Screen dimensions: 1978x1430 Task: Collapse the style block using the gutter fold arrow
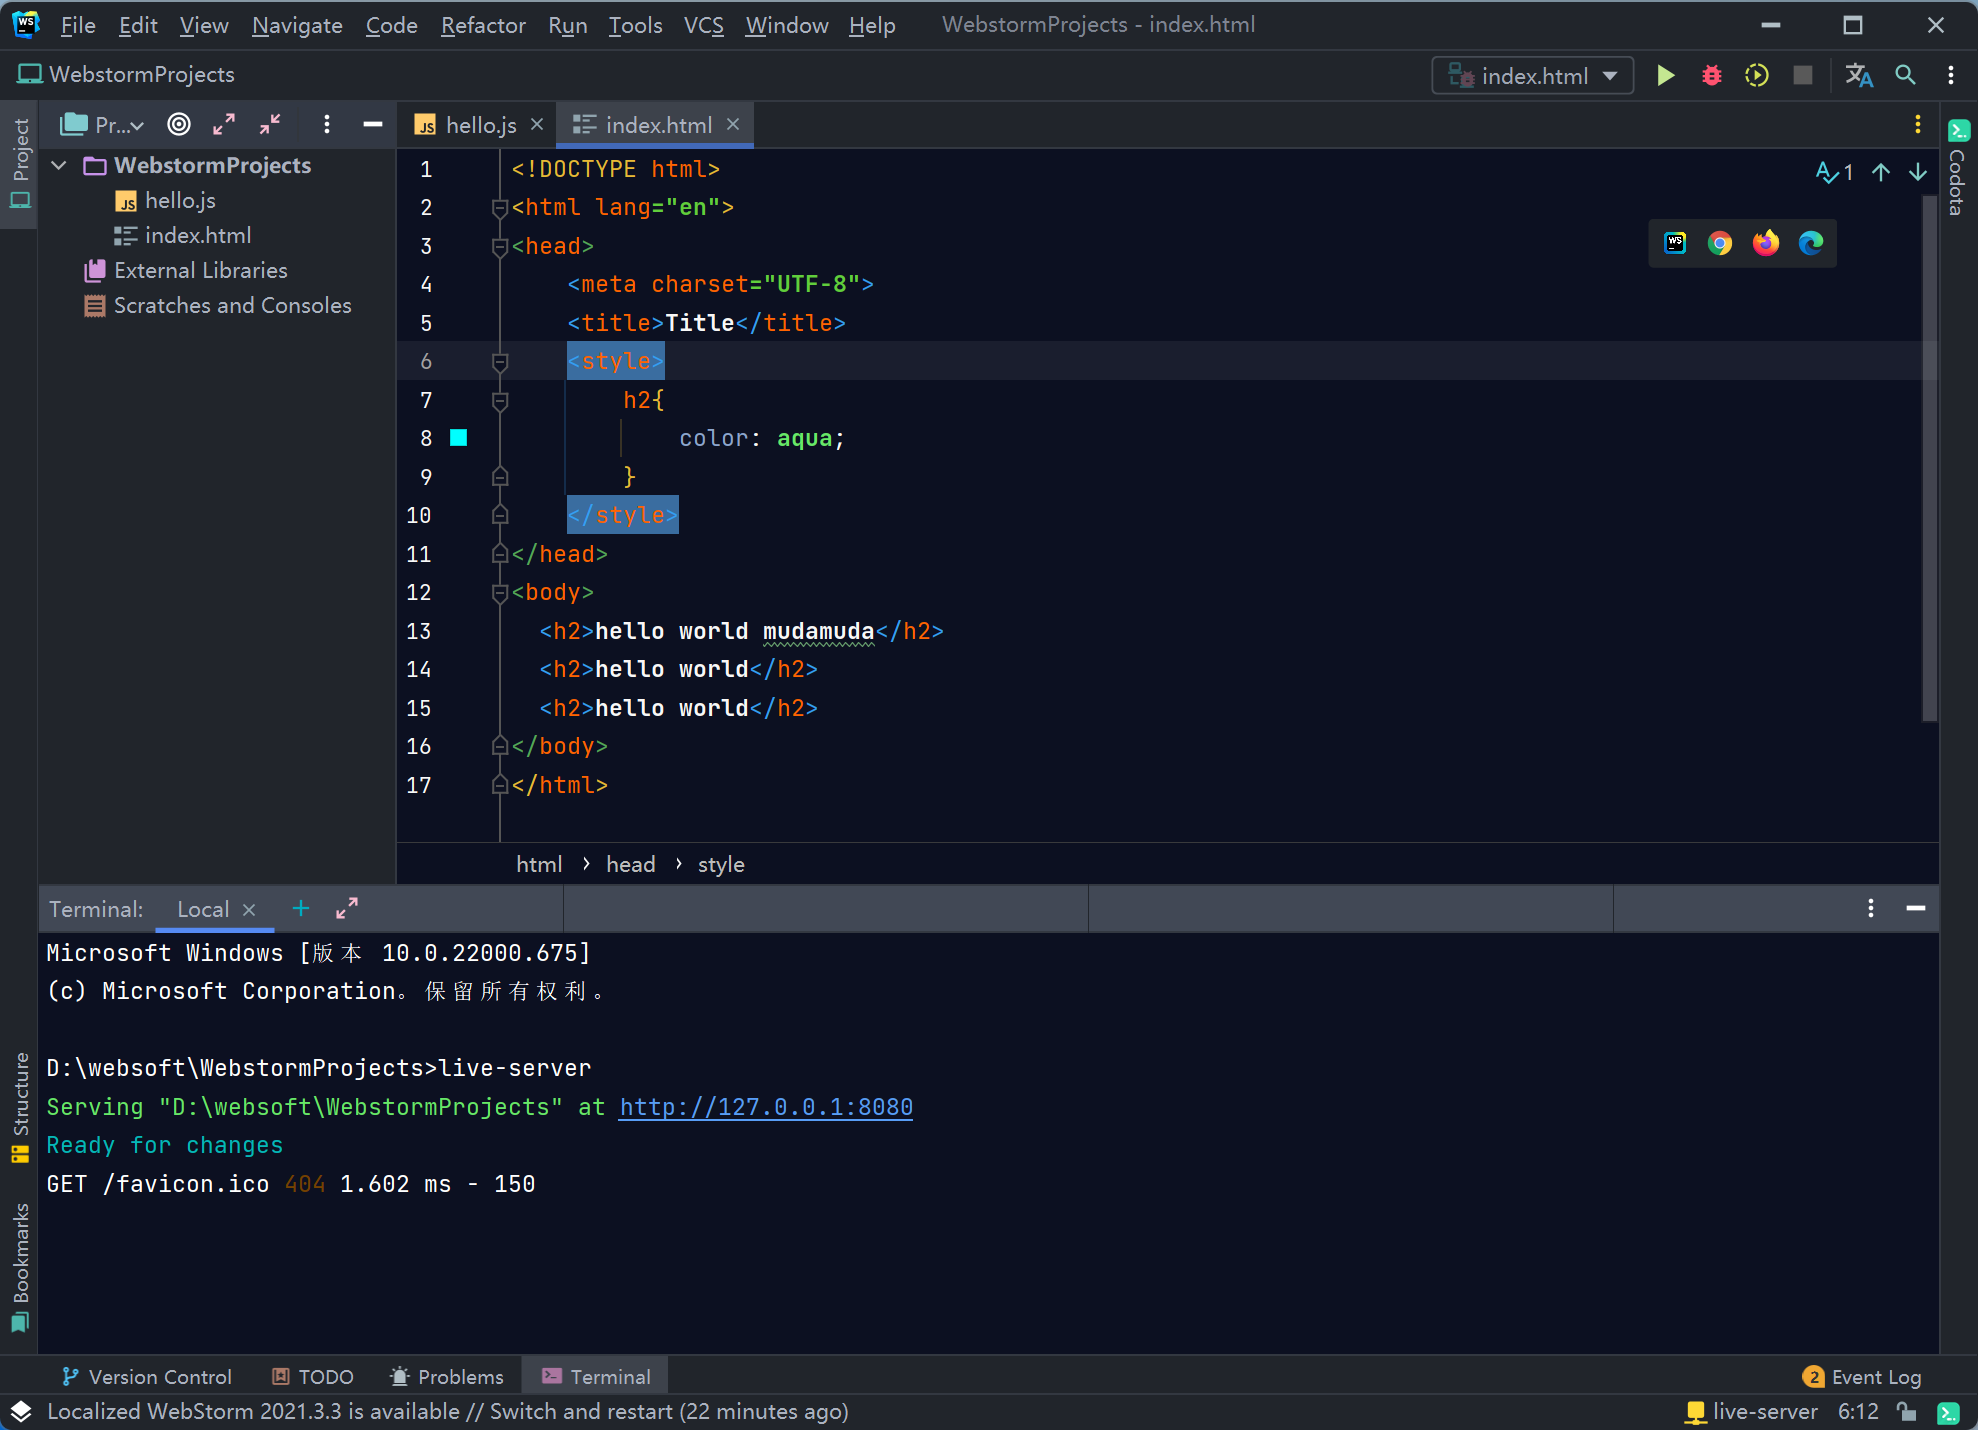tap(500, 361)
